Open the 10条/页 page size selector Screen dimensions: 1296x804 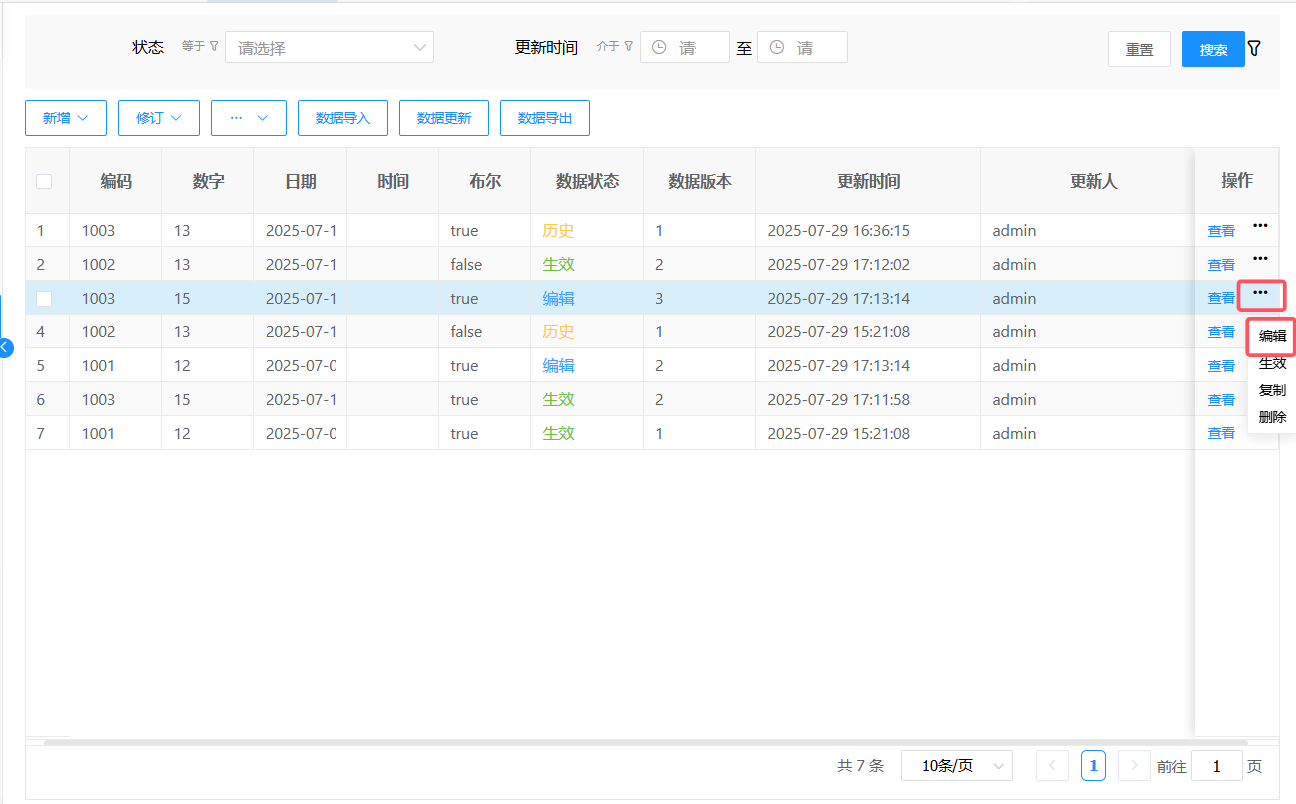coord(956,766)
